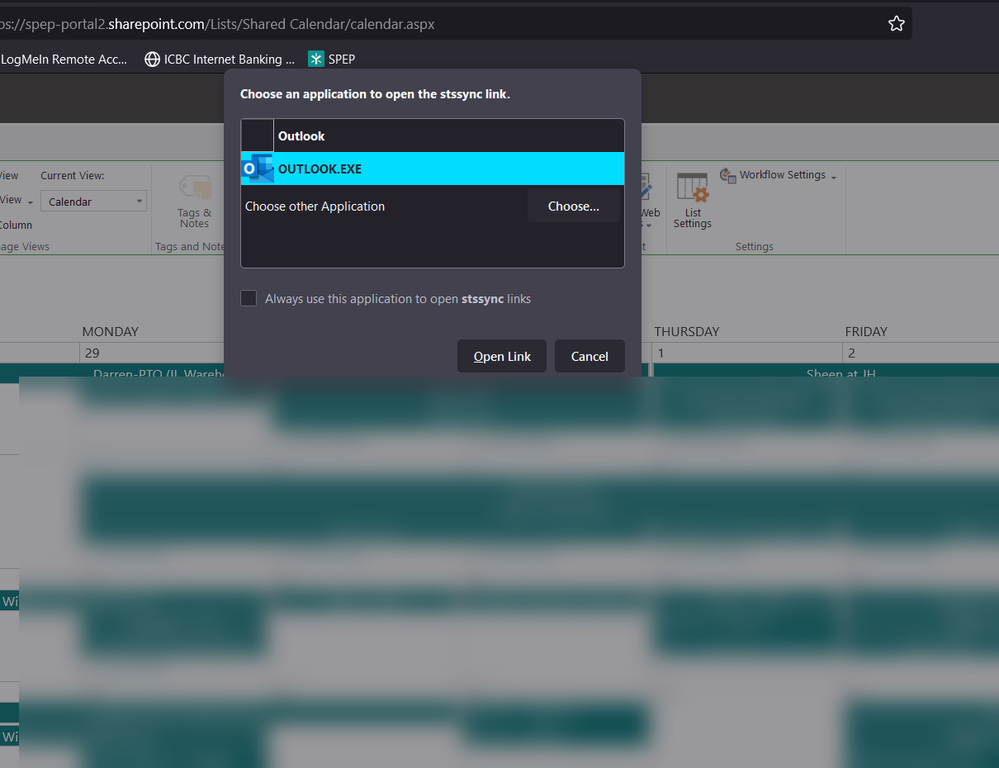Select OUTLOOK.EXE in the application list
Viewport: 999px width, 768px height.
(x=432, y=168)
